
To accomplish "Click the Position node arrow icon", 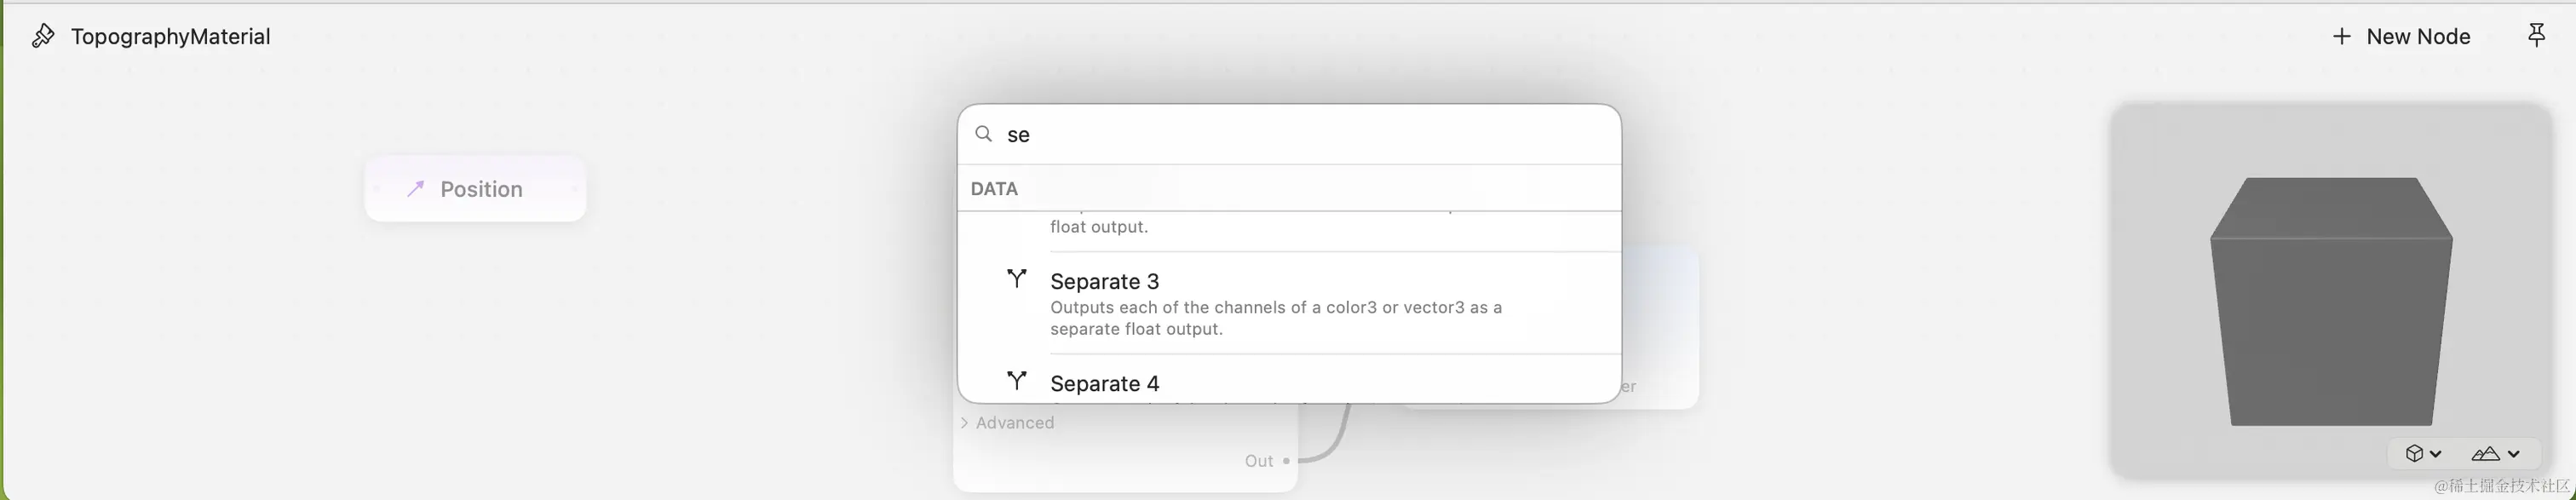I will (x=415, y=189).
